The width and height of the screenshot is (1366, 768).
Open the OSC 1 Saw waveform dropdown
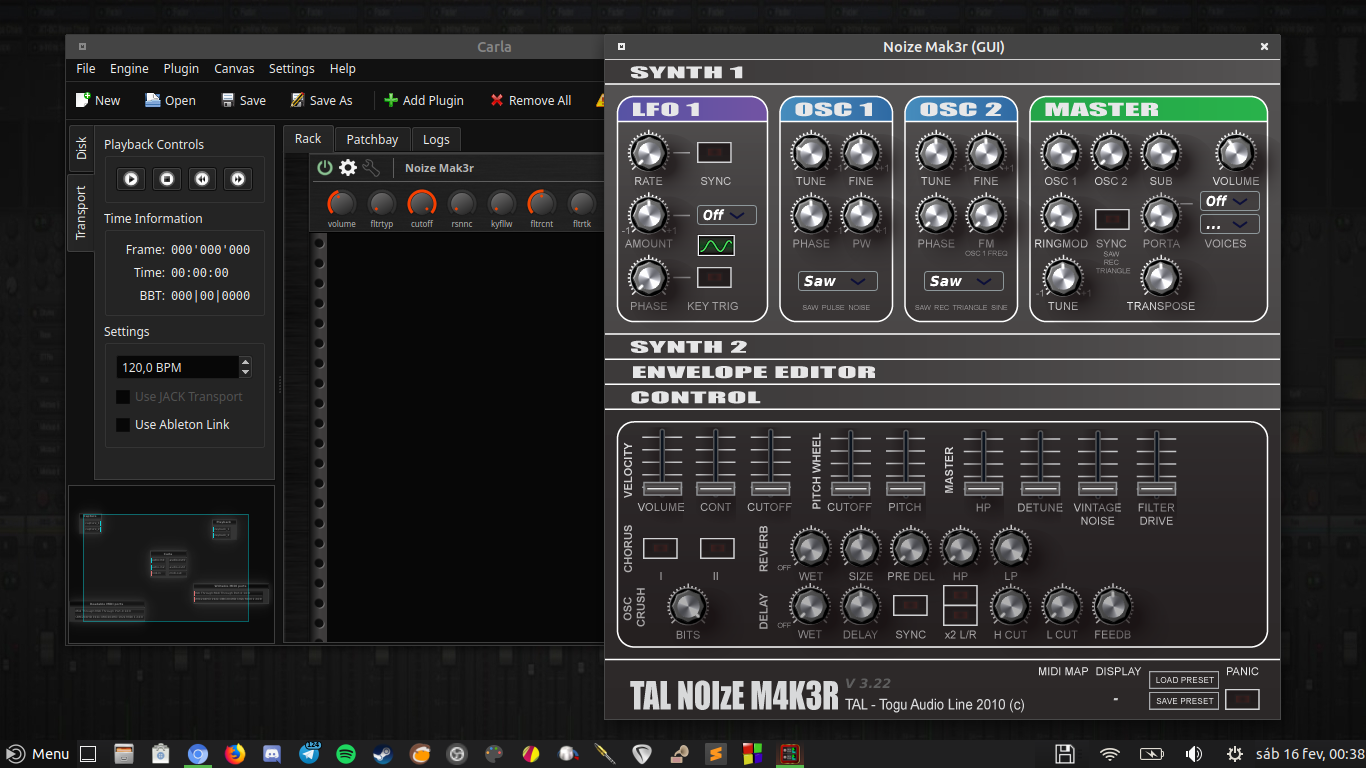(x=836, y=281)
